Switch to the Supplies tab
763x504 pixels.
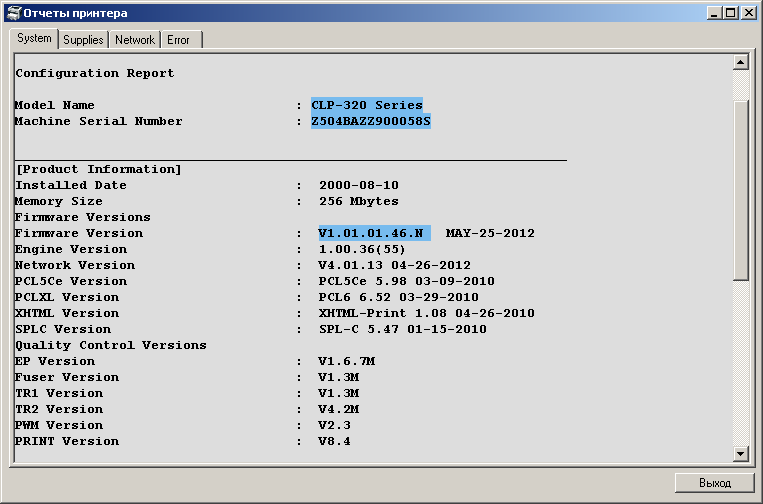pos(83,40)
